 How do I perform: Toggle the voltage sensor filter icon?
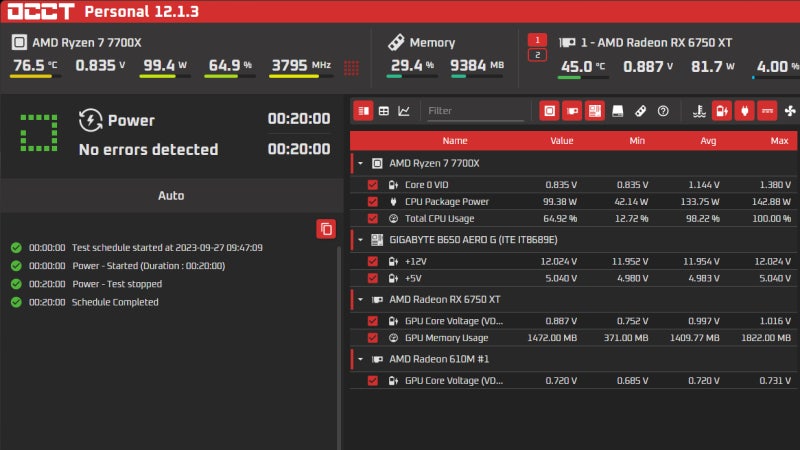click(x=722, y=111)
